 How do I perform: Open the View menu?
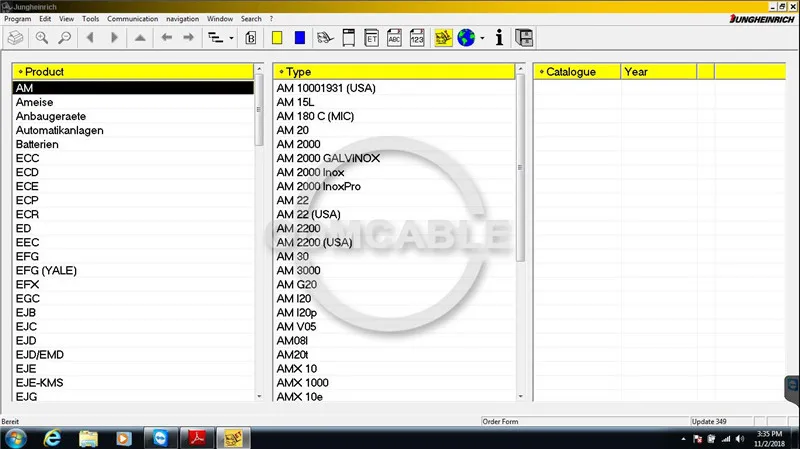66,19
